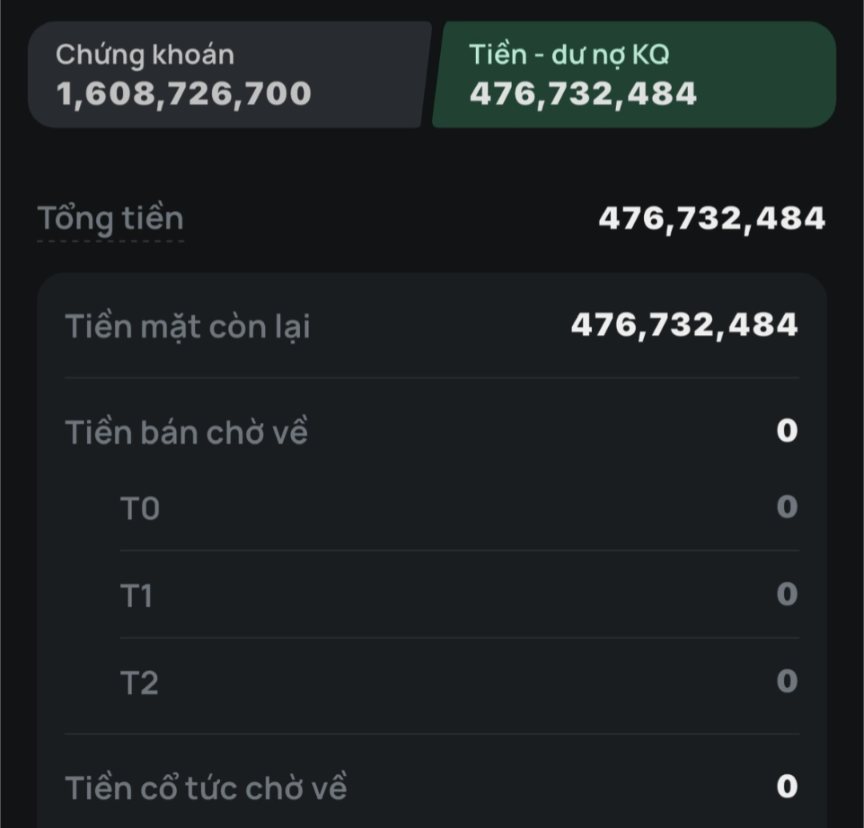Select the Tiền mặt còn lại row
This screenshot has width=864, height=828.
pos(431,326)
